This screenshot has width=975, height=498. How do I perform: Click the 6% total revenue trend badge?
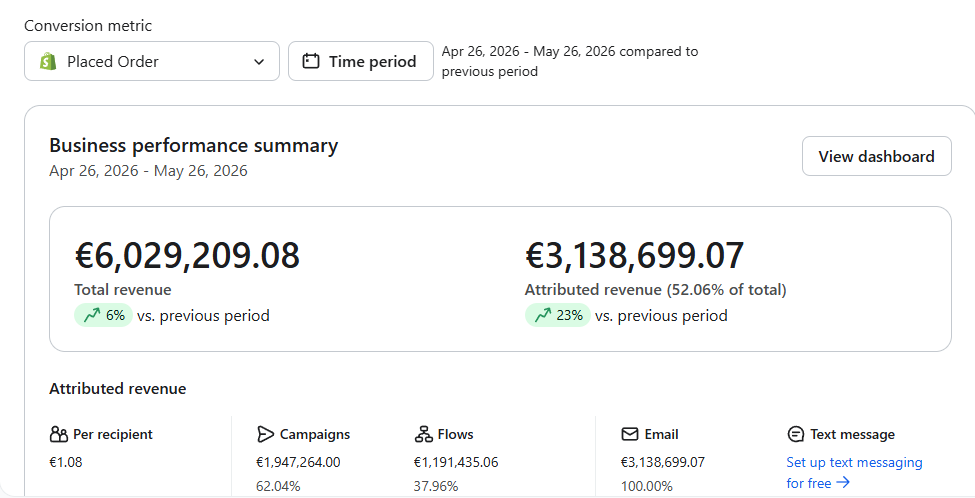coord(103,315)
